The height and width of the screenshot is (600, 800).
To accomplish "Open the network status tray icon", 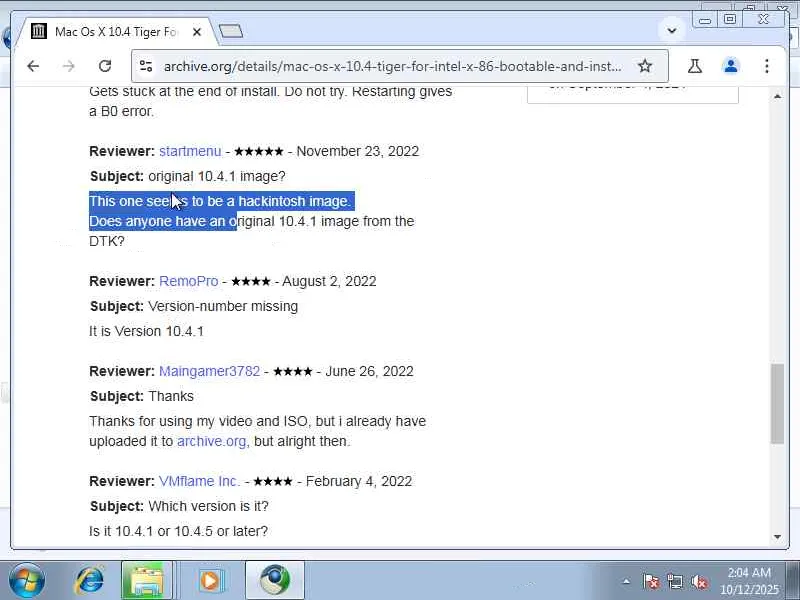I will click(675, 582).
